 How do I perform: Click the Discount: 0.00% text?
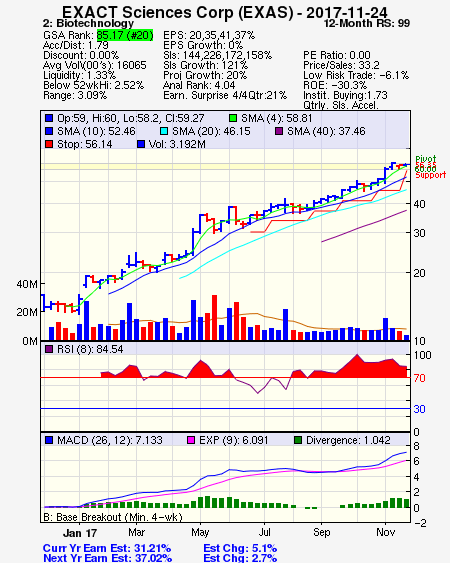point(81,55)
